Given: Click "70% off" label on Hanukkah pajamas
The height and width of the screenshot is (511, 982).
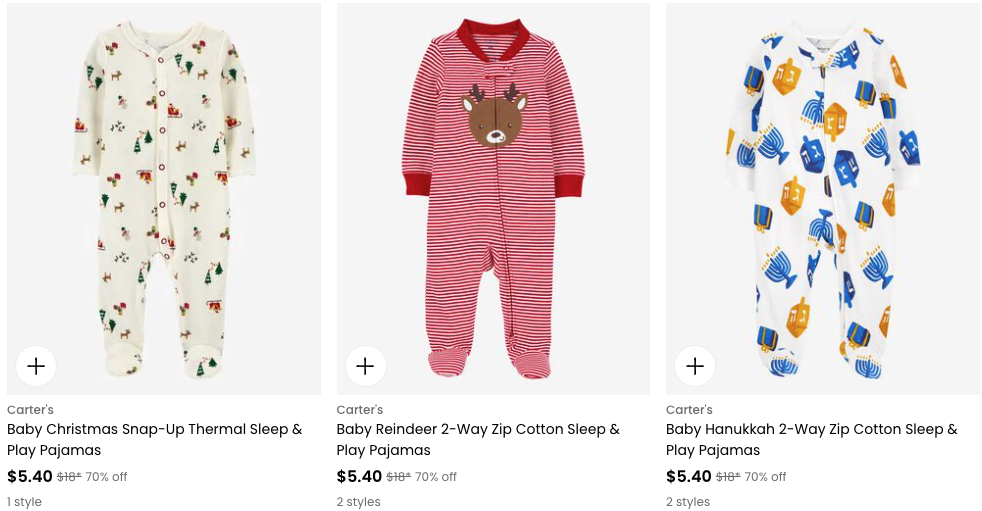Looking at the screenshot, I should (x=765, y=477).
